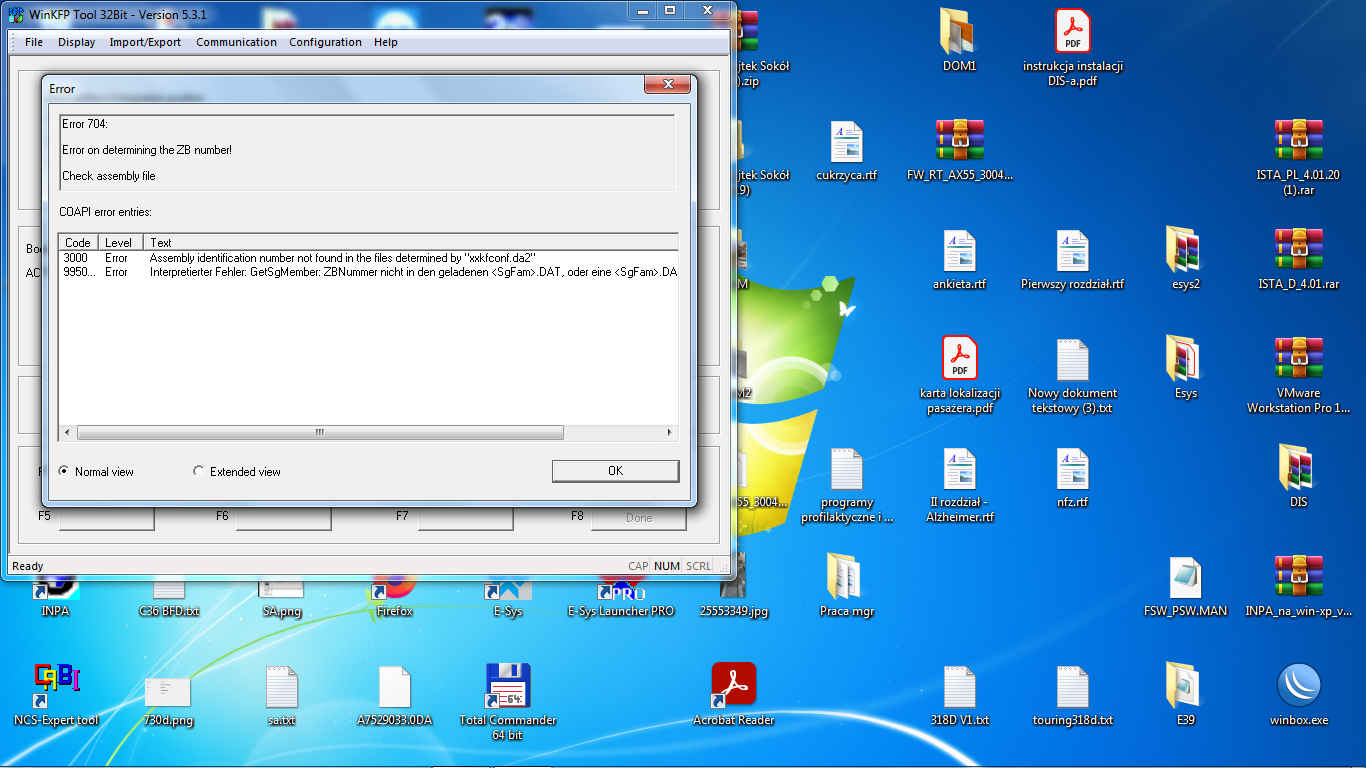Viewport: 1366px width, 768px height.
Task: Launch Total Commander 64 bit shortcut
Action: [507, 686]
